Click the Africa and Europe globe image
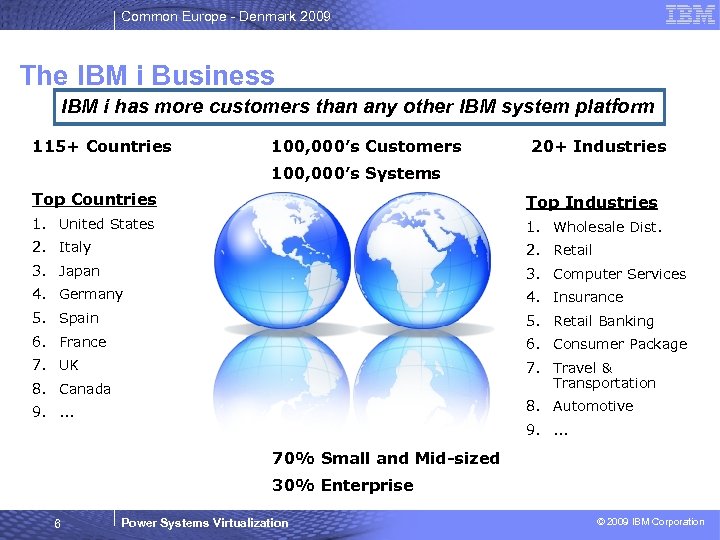This screenshot has width=720, height=540. [x=422, y=260]
